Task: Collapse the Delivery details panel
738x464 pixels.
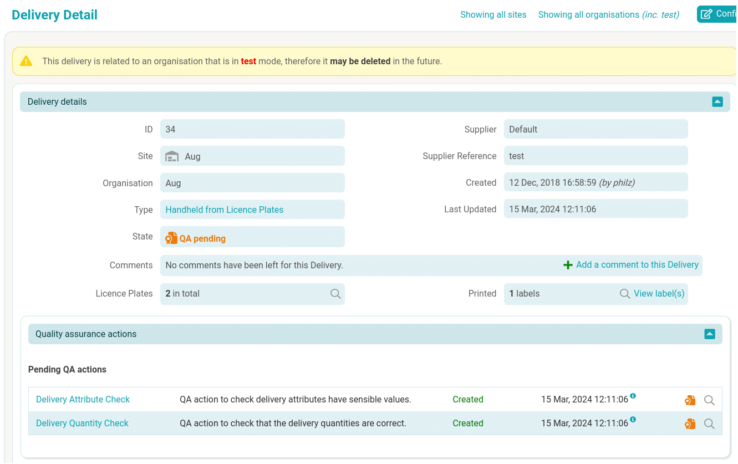Action: 717,102
